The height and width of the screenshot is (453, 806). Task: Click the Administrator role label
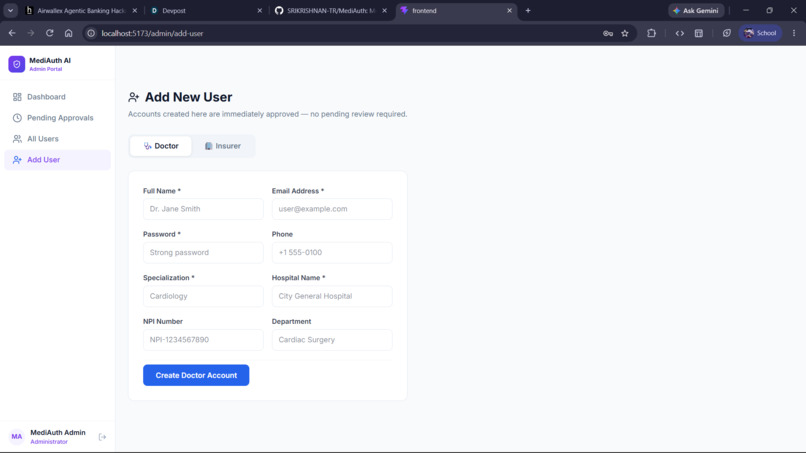[x=49, y=442]
